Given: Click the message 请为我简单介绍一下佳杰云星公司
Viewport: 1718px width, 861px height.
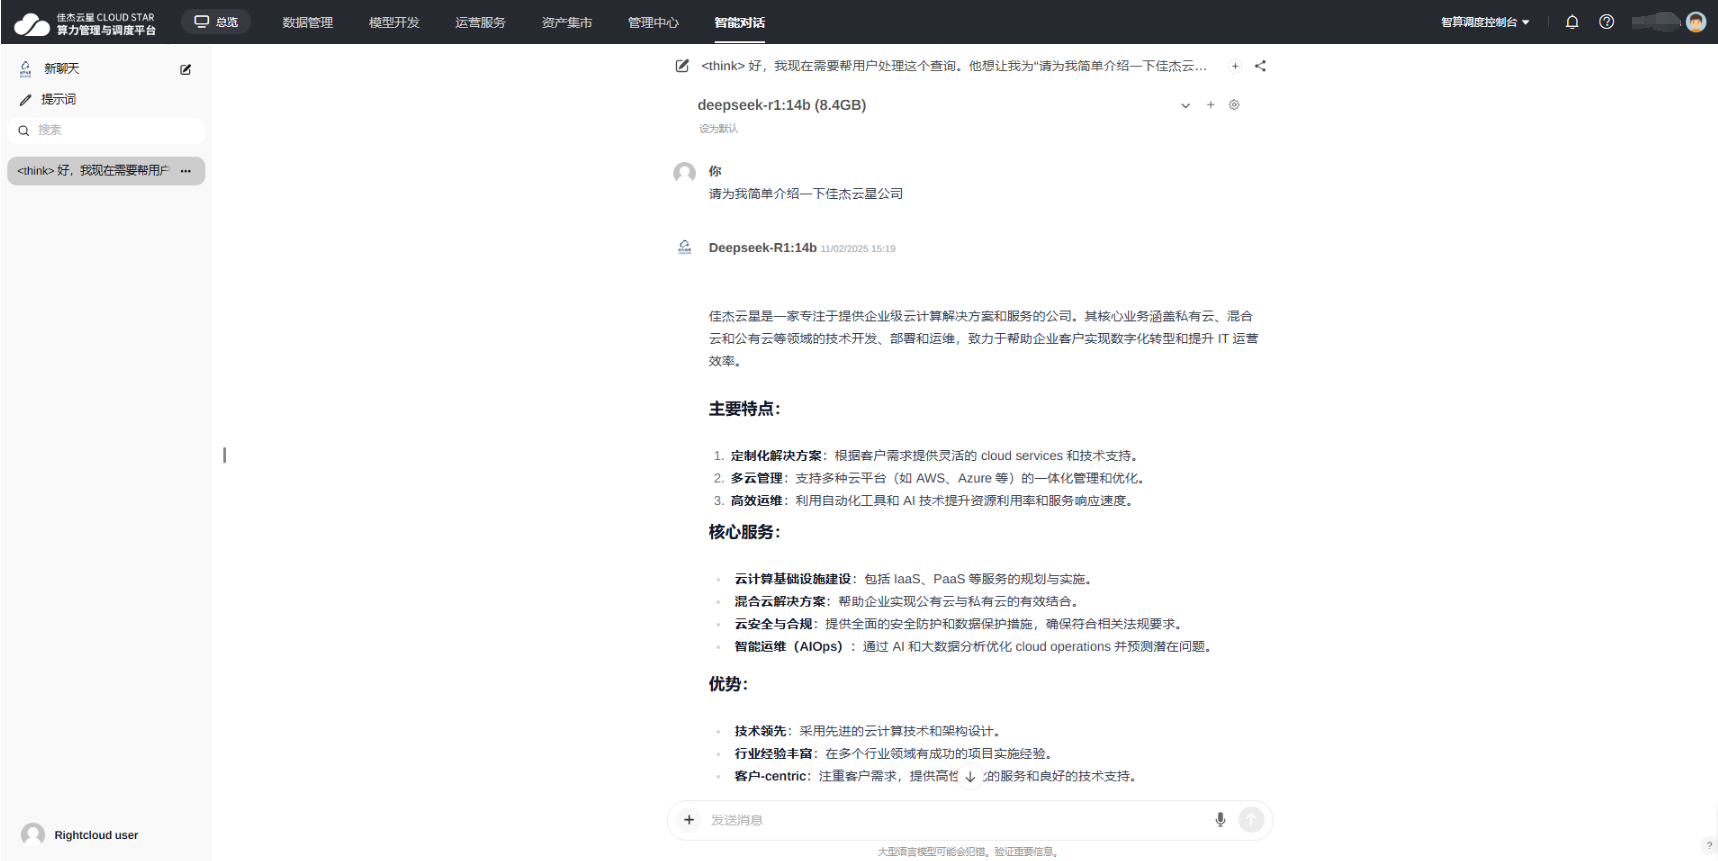Looking at the screenshot, I should pyautogui.click(x=806, y=194).
